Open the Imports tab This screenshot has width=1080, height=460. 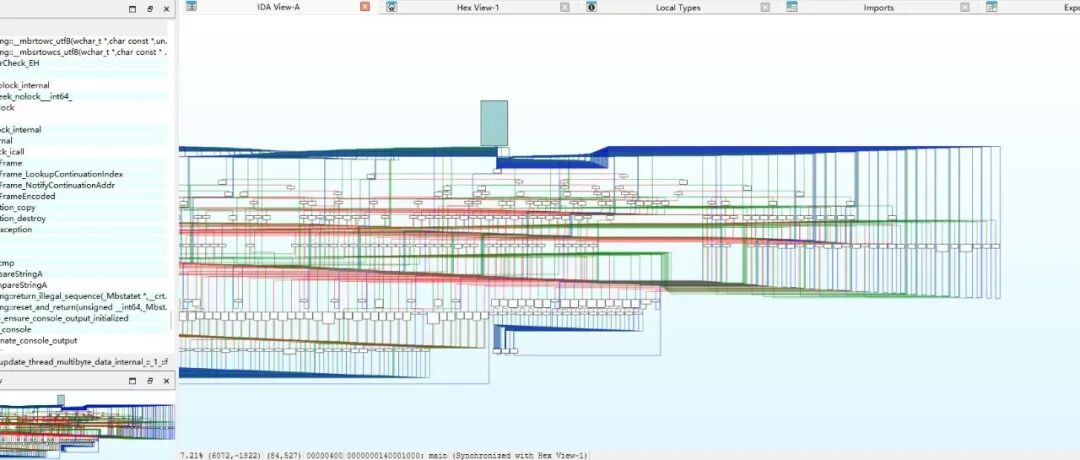(878, 7)
